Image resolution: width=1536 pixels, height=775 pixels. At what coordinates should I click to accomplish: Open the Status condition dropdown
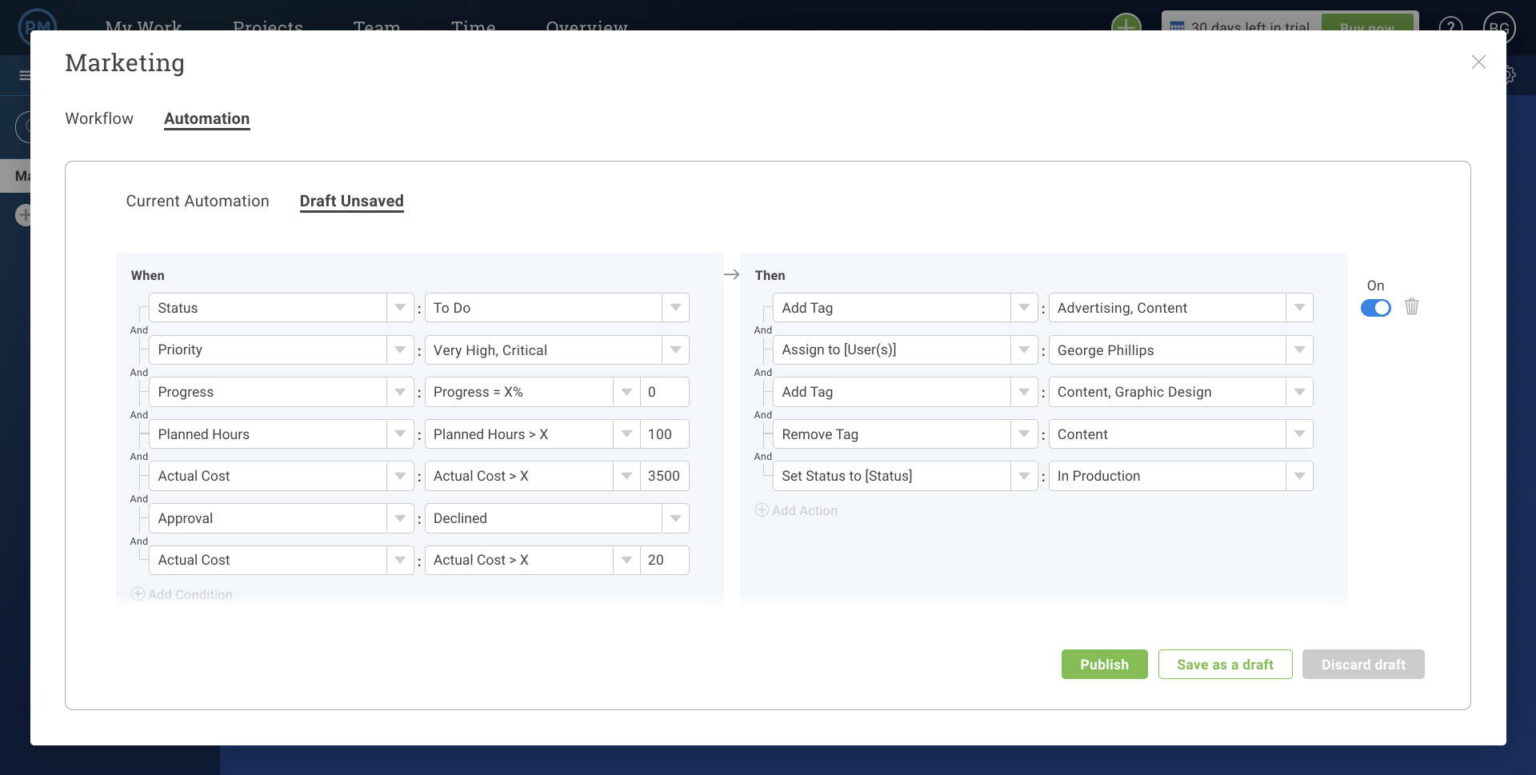[x=400, y=307]
